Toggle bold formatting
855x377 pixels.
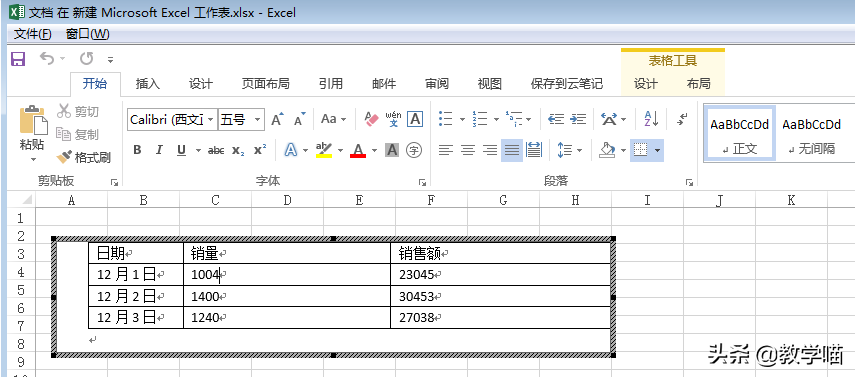pyautogui.click(x=137, y=150)
